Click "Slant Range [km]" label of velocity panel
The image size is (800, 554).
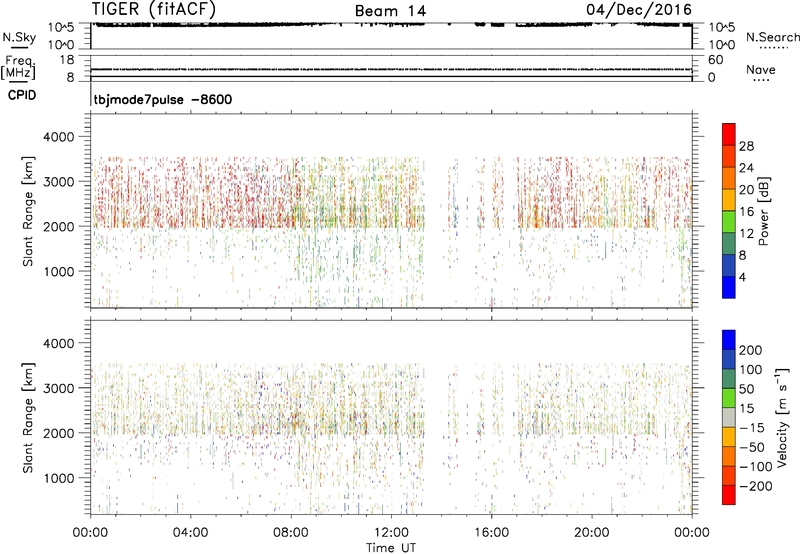coord(28,418)
